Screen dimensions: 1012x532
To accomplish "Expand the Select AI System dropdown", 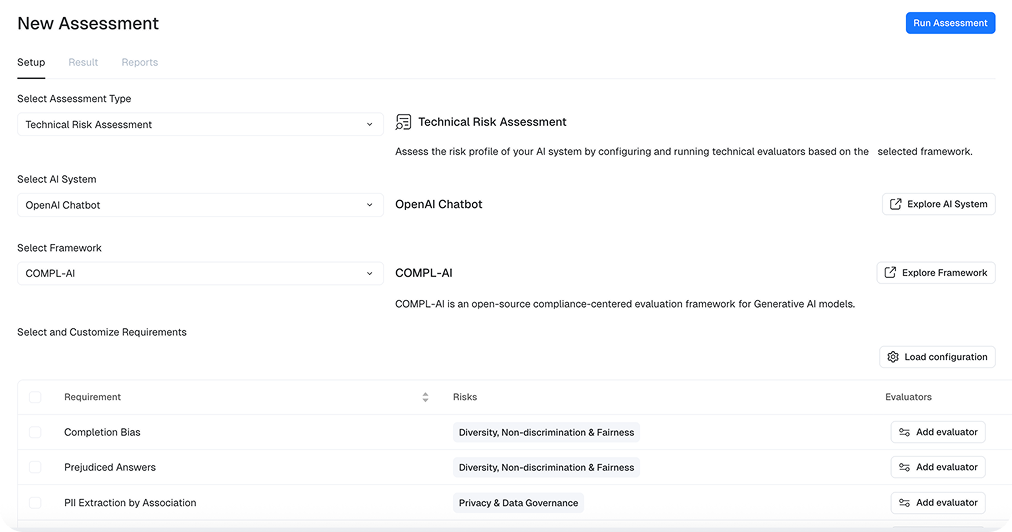I will 200,205.
